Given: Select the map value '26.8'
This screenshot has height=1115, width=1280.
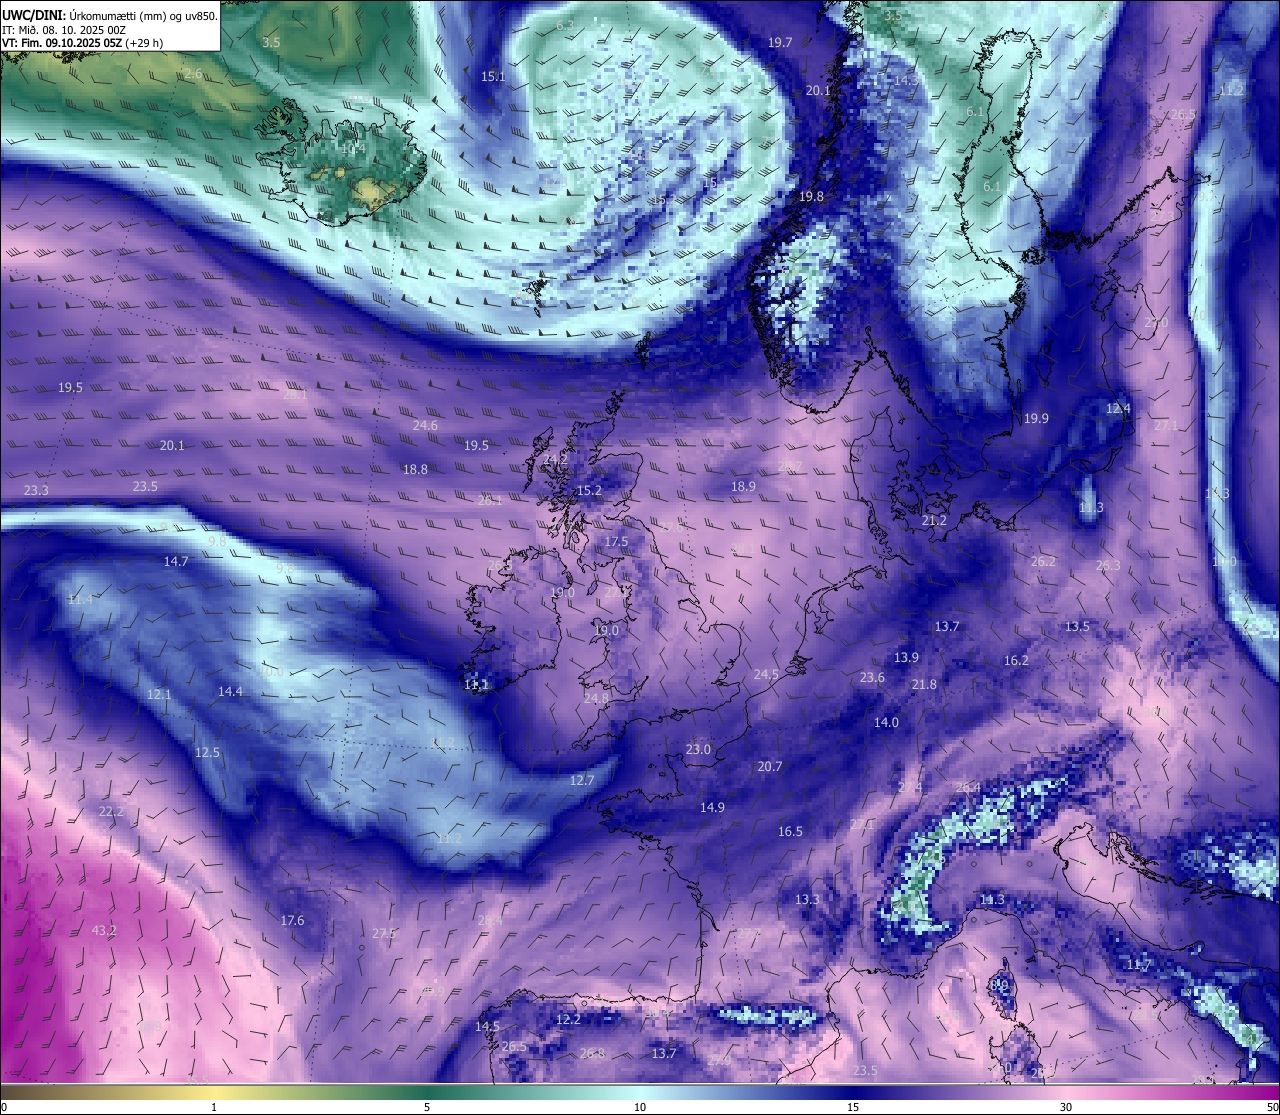Looking at the screenshot, I should (592, 1053).
